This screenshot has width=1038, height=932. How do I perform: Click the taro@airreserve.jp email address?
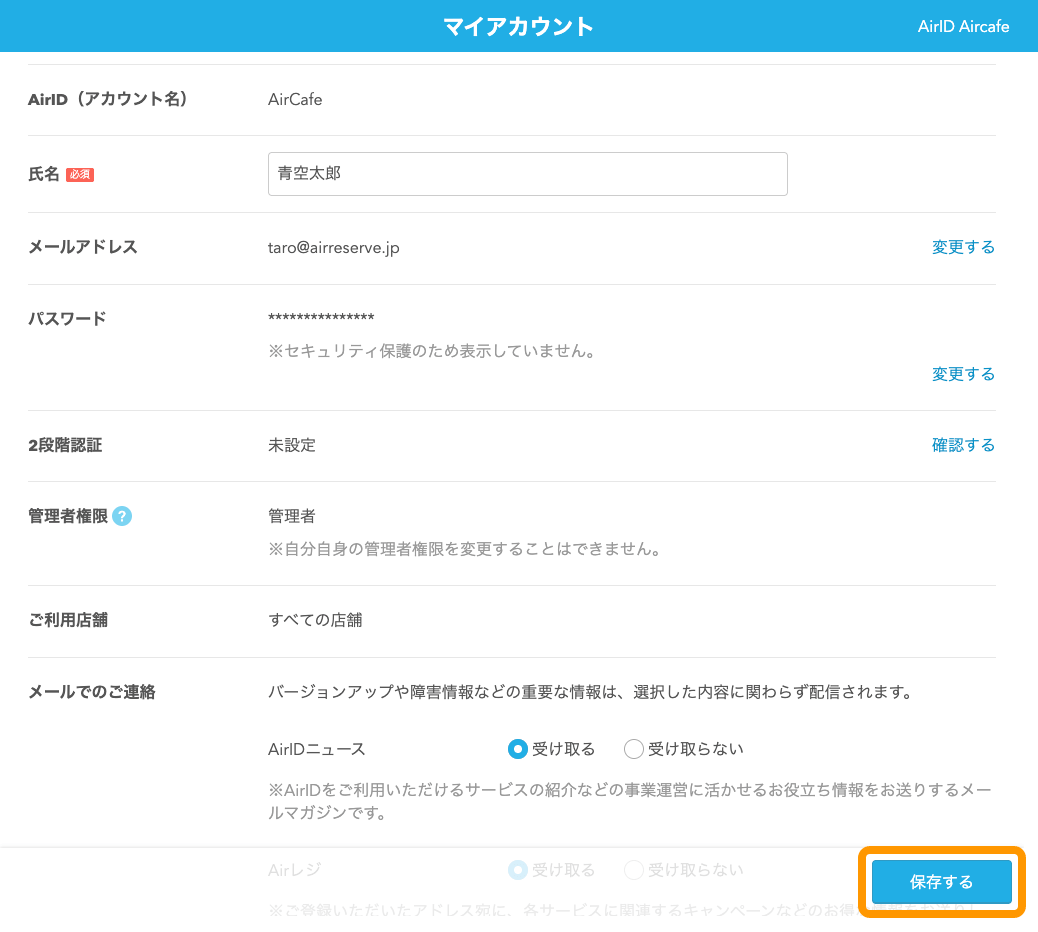coord(335,246)
